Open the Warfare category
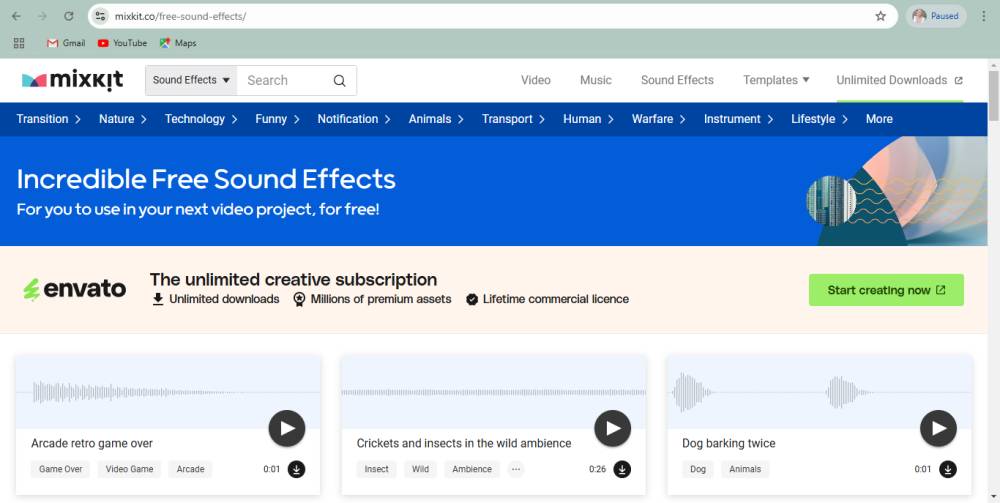The image size is (1000, 503). pos(659,119)
